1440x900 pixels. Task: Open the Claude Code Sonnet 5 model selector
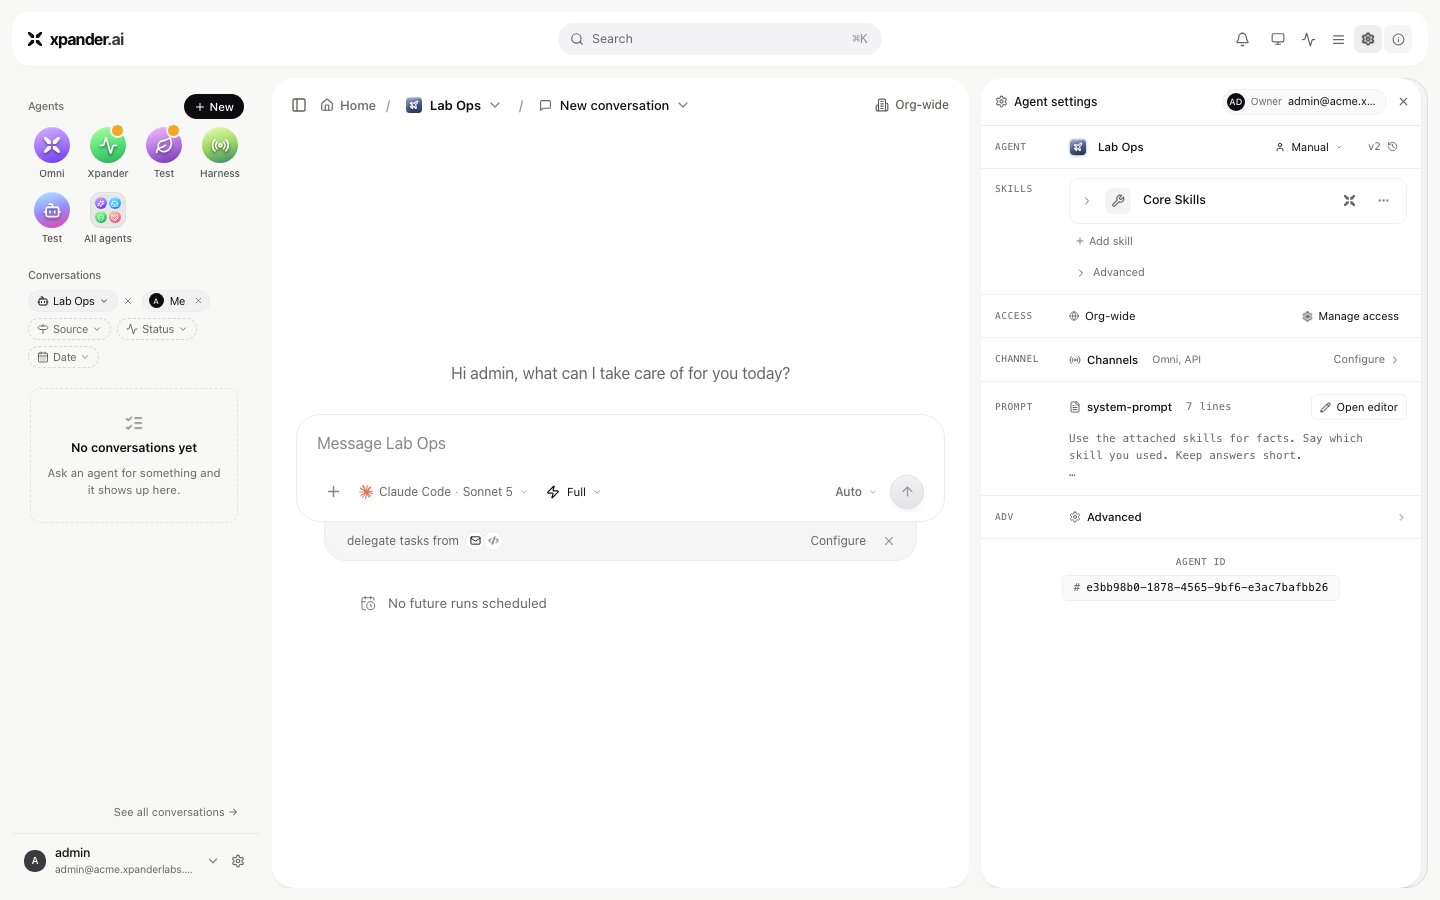(x=443, y=492)
